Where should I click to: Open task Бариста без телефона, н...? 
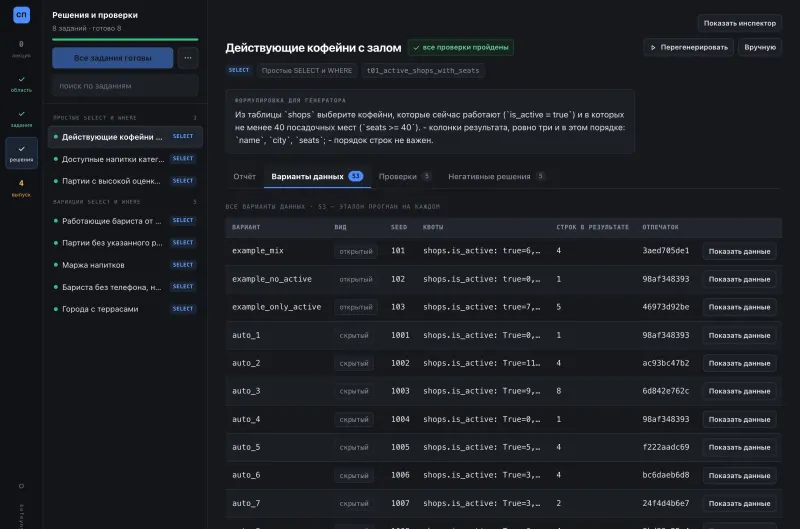pyautogui.click(x=125, y=287)
